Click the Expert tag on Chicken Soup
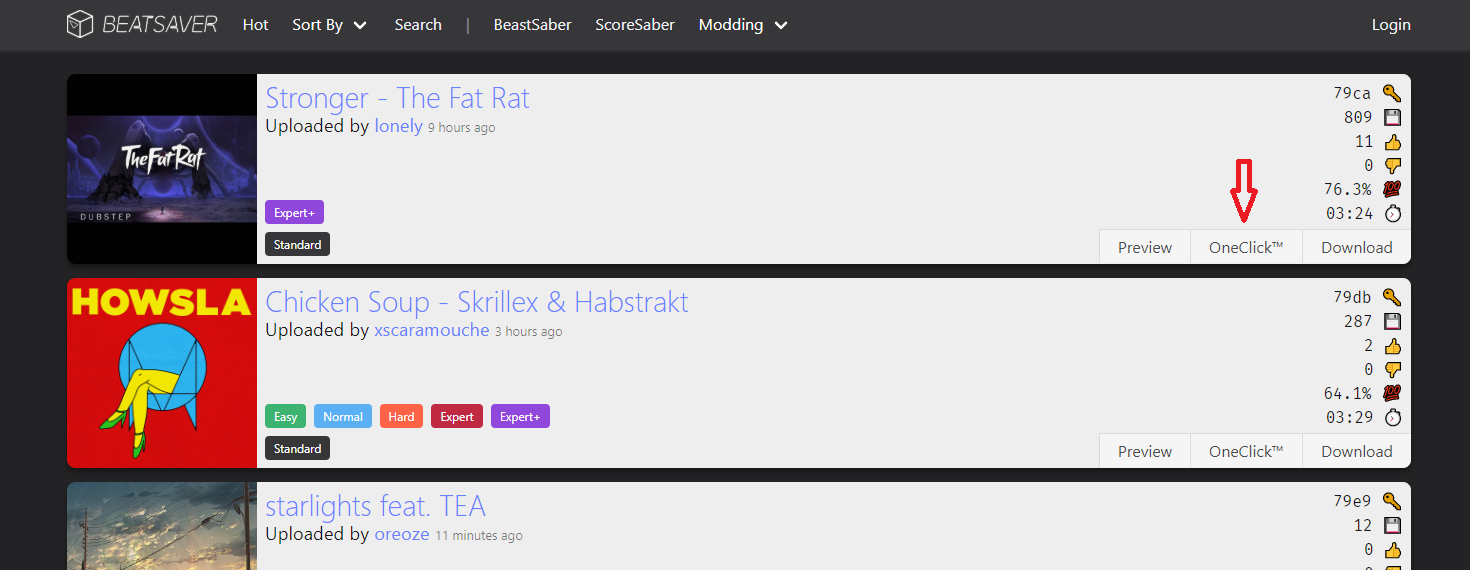 coord(457,416)
